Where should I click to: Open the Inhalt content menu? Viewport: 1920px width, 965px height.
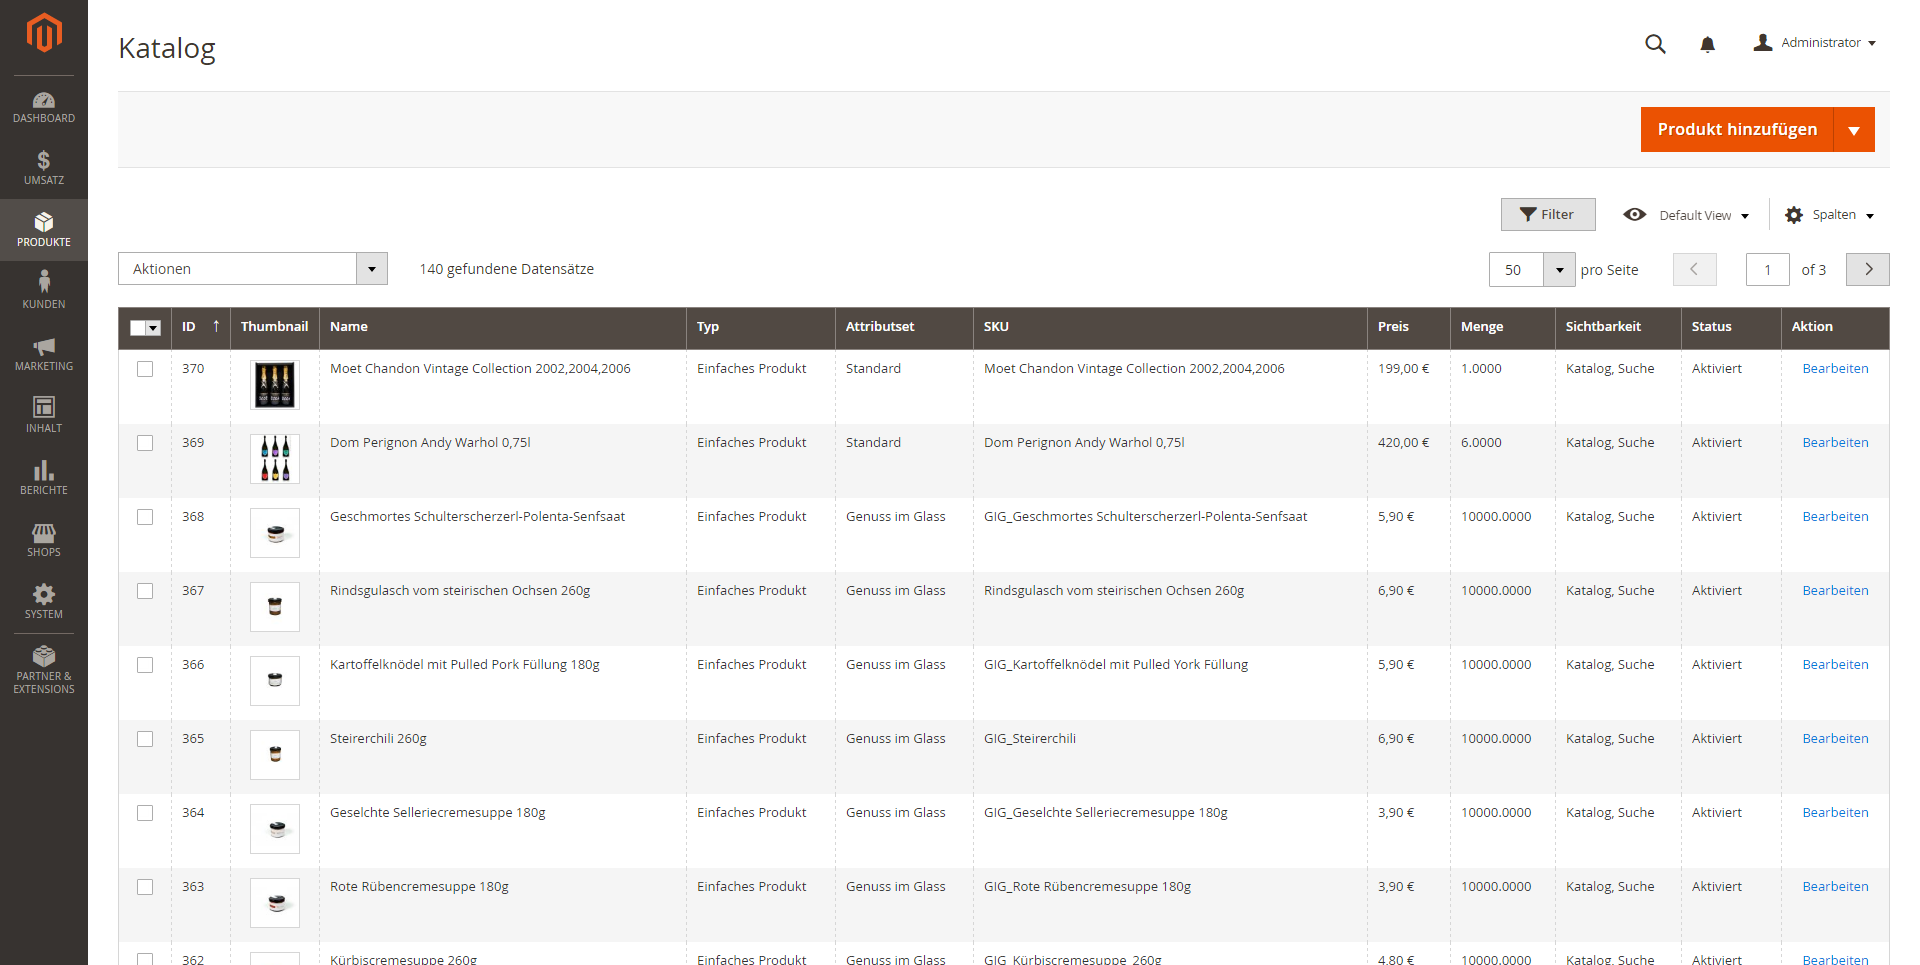[x=44, y=414]
